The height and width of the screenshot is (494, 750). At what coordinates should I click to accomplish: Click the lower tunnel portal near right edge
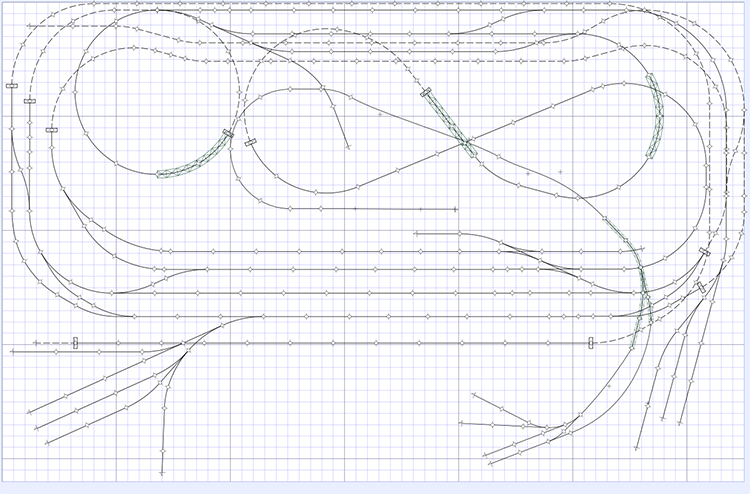click(x=701, y=287)
